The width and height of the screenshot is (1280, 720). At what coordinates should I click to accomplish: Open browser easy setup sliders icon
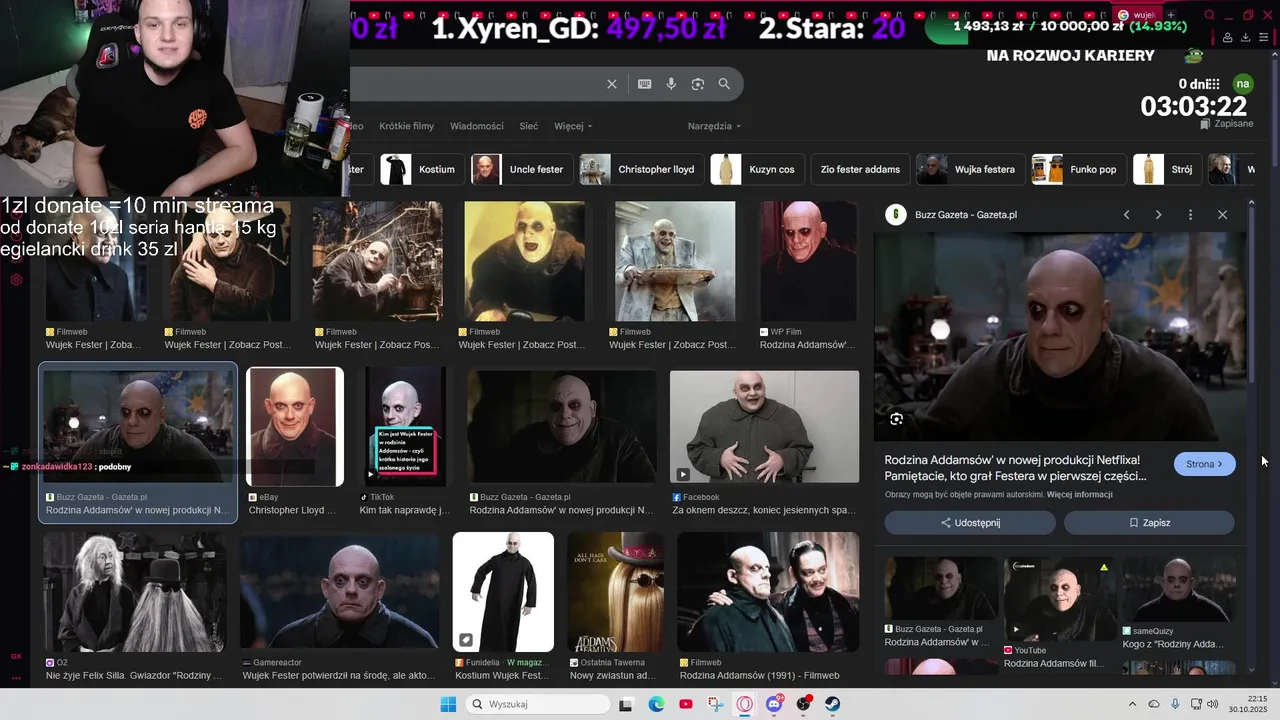[1265, 37]
